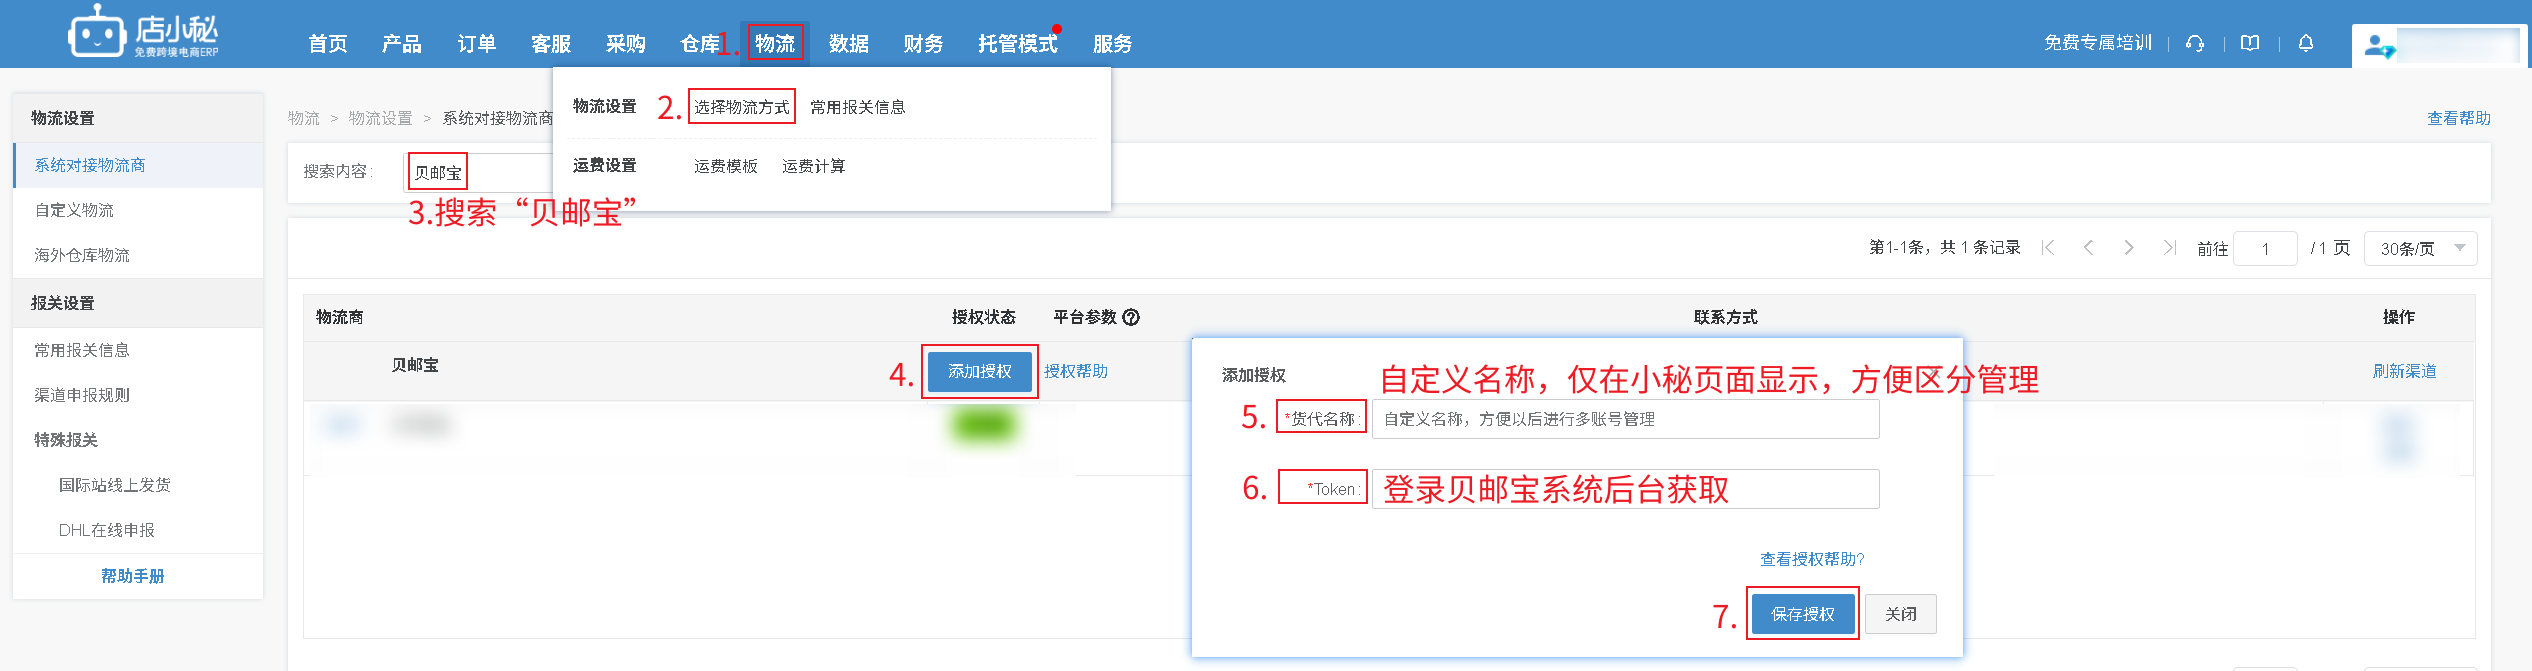Open 客服 menu in top navigation
The height and width of the screenshot is (671, 2532).
[x=551, y=43]
